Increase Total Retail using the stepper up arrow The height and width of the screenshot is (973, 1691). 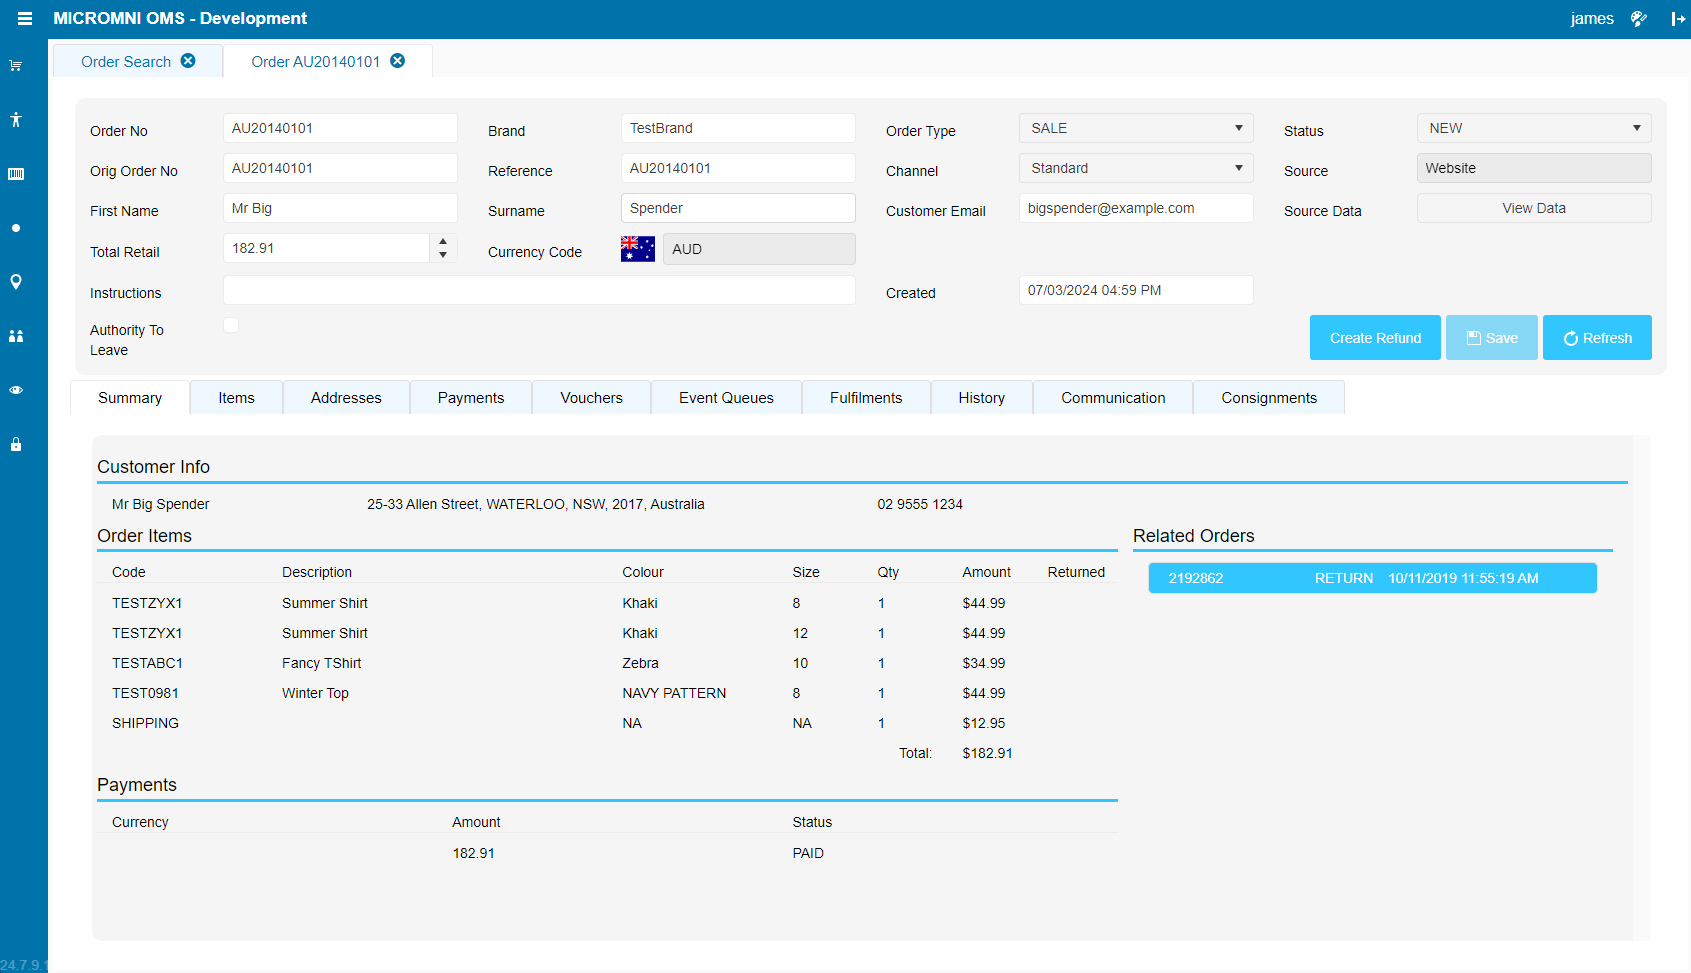[443, 242]
